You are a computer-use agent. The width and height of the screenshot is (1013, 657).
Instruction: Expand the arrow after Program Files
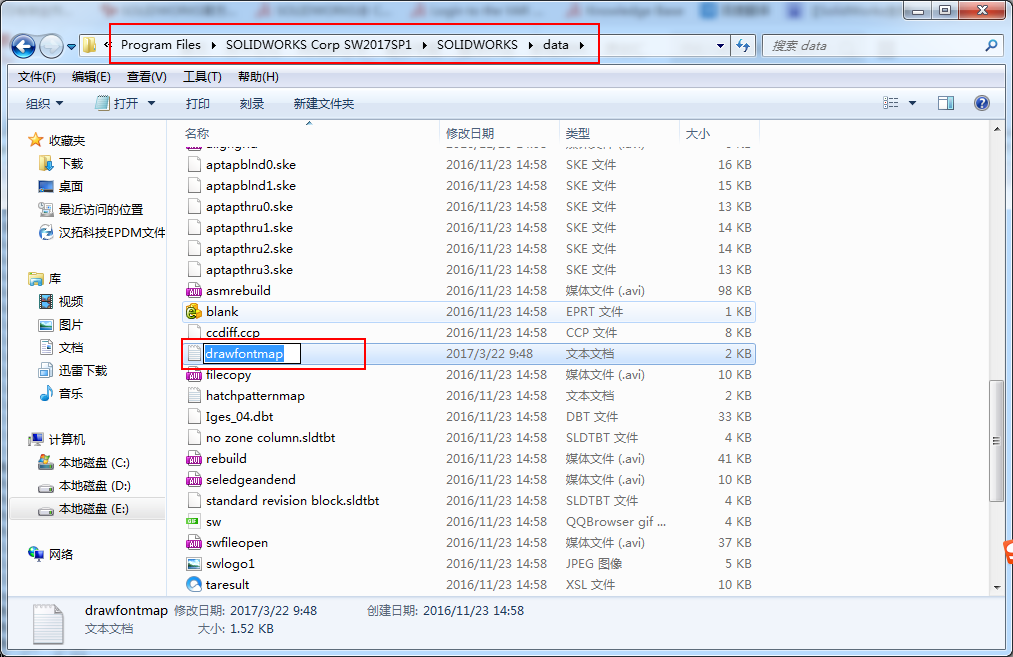(x=214, y=45)
